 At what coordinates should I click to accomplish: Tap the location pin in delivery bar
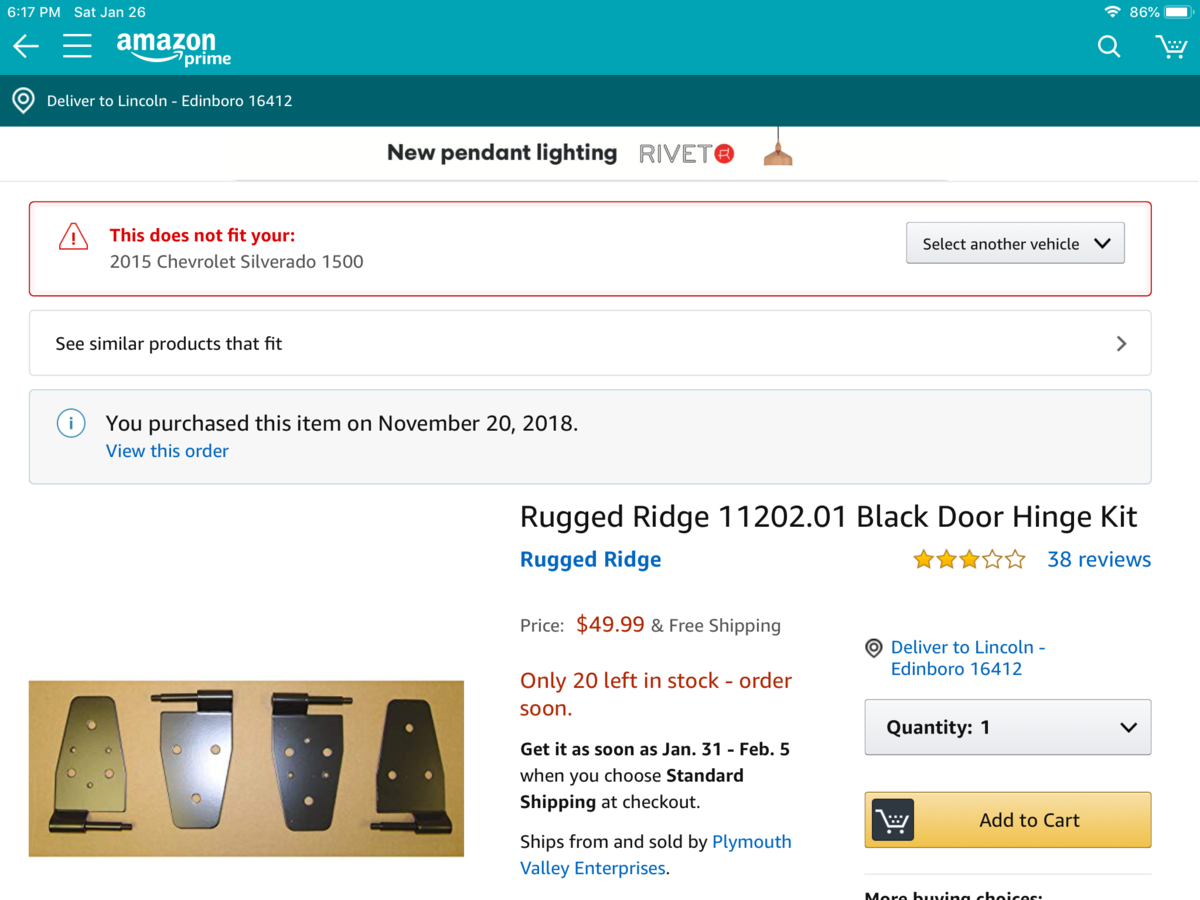coord(22,101)
